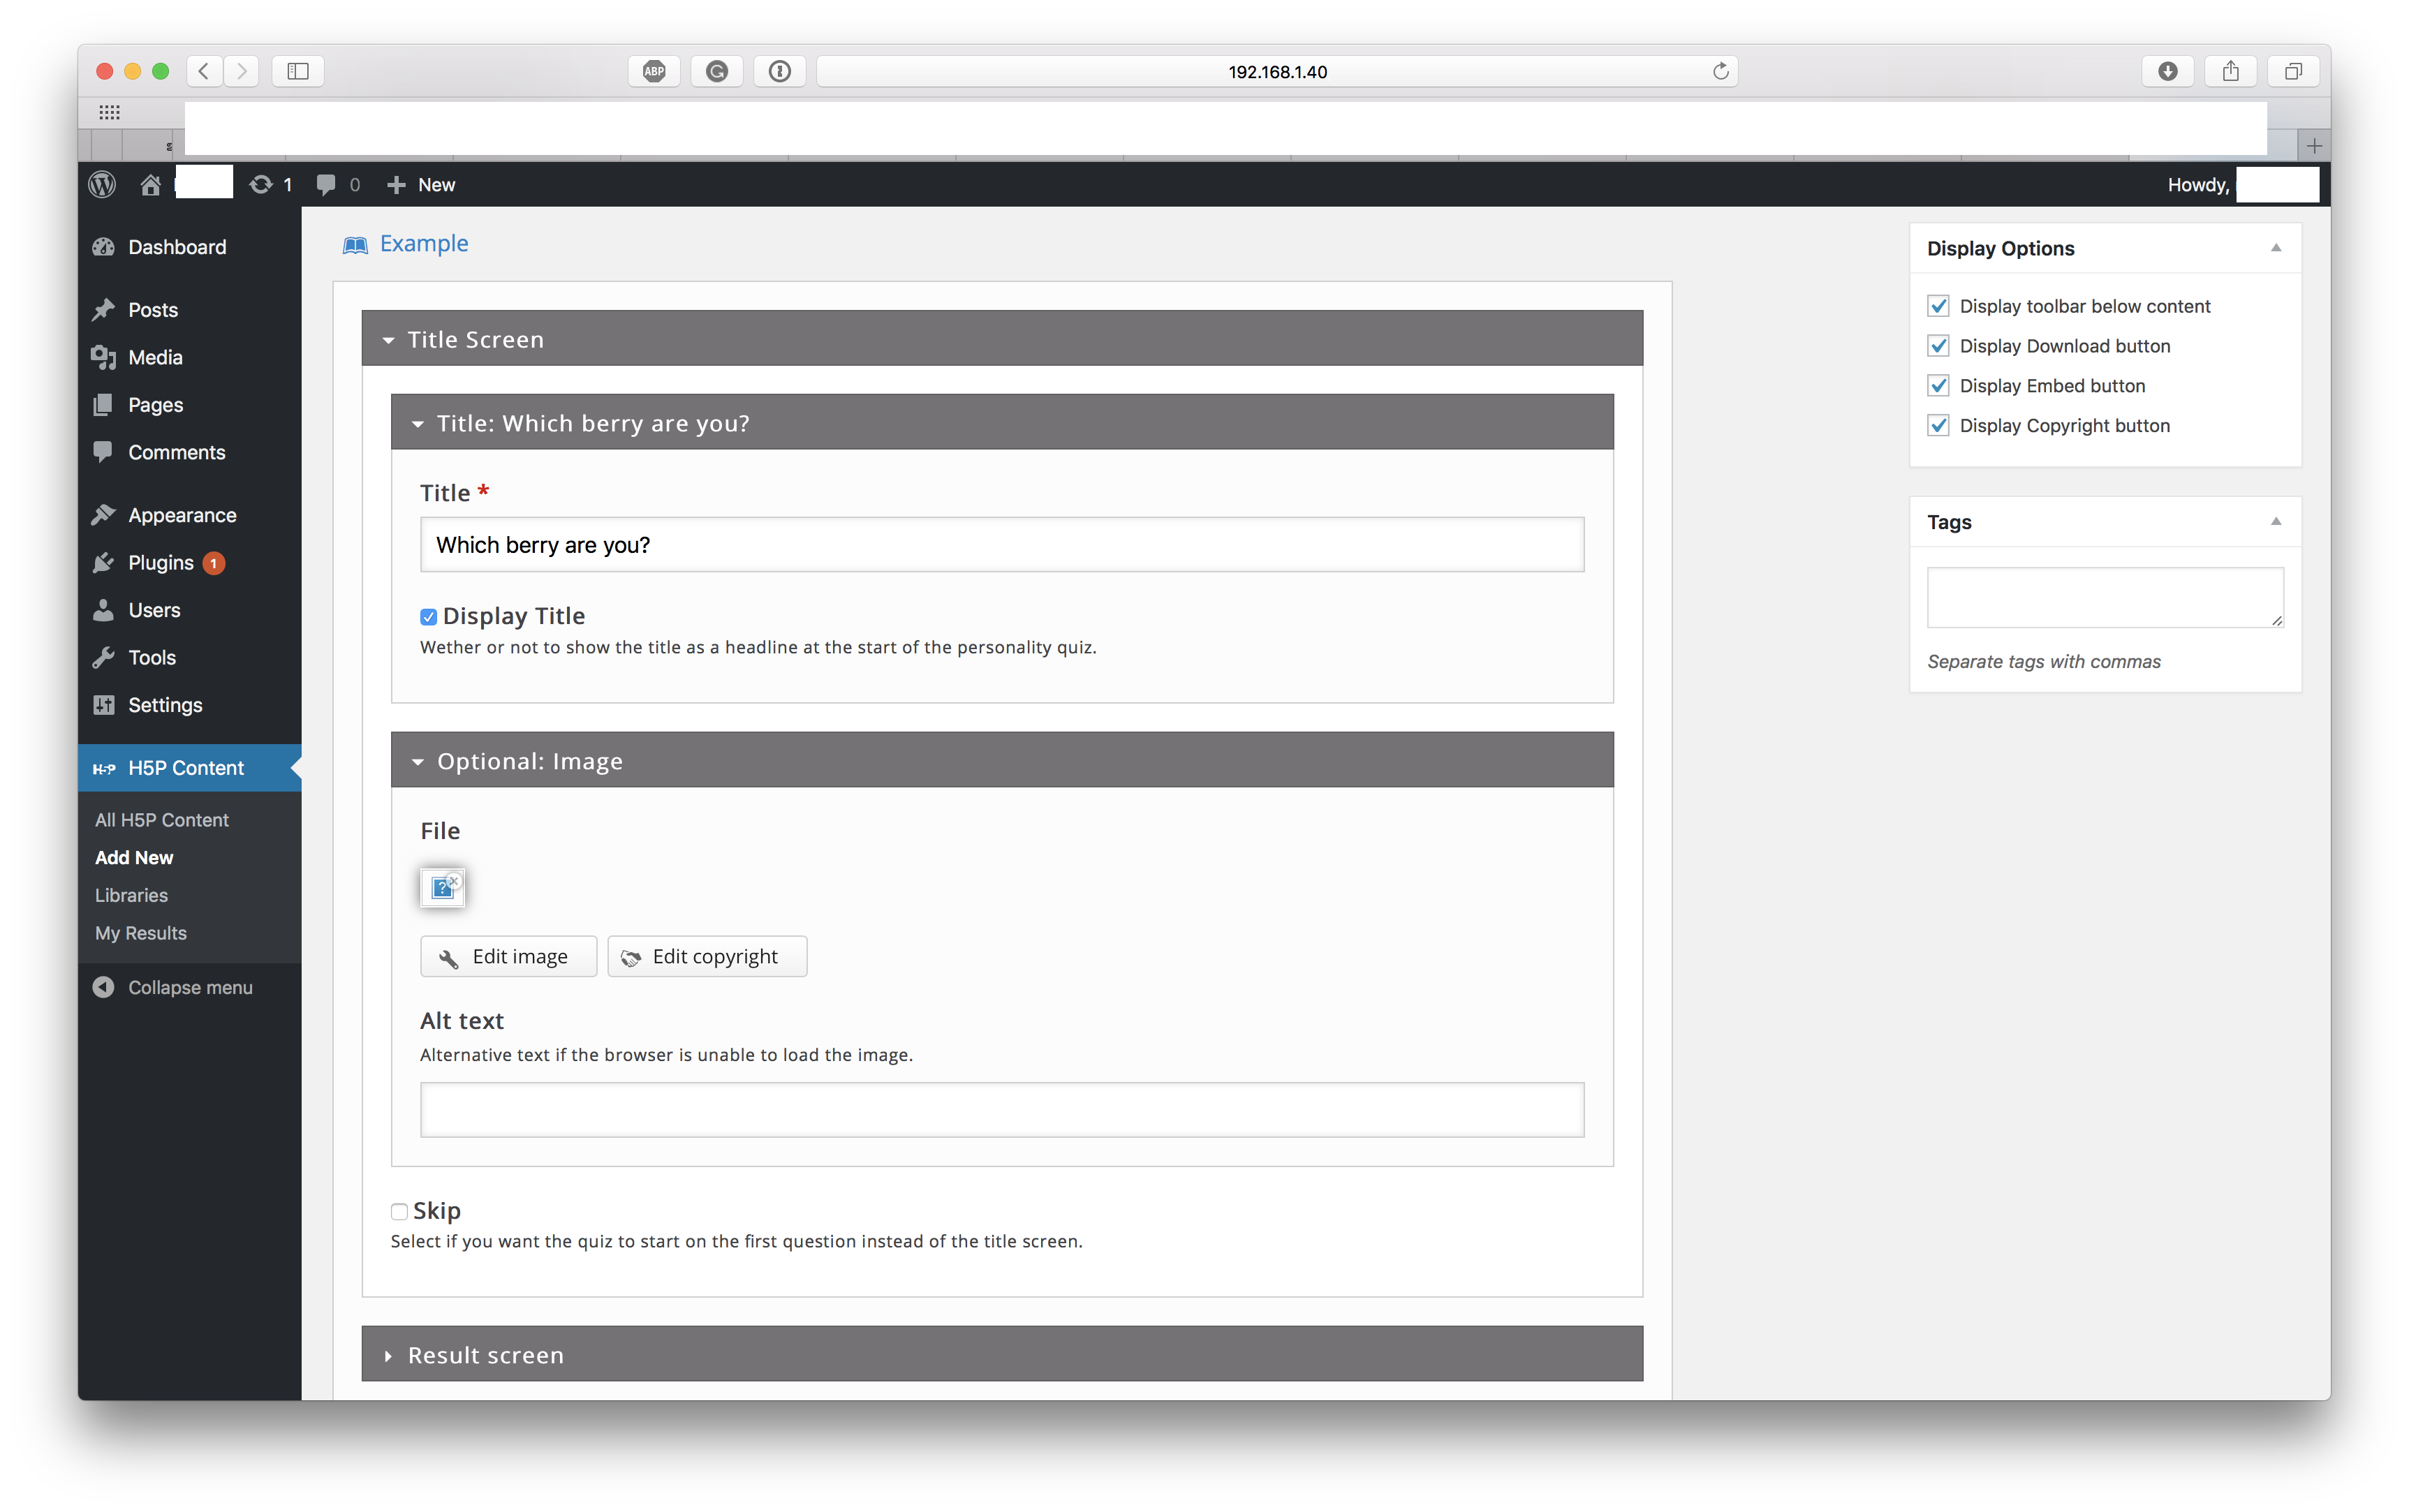This screenshot has height=1512, width=2409.
Task: Reload the page with the refresh icon
Action: (x=1720, y=71)
